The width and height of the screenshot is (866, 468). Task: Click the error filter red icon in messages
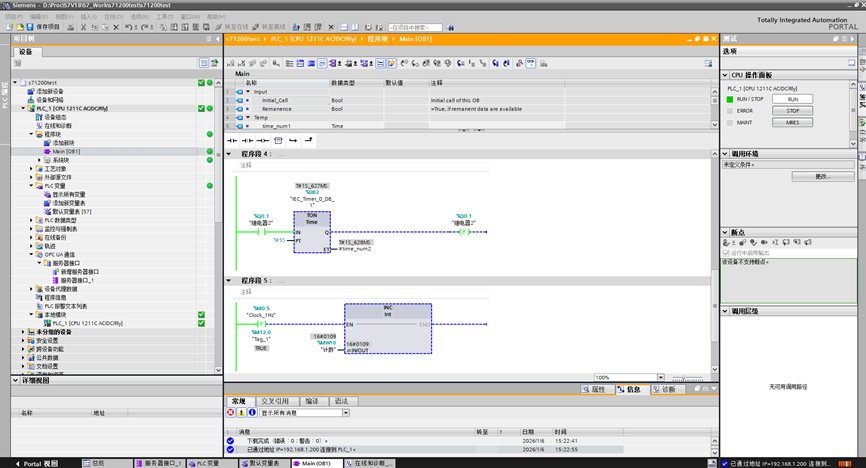(x=231, y=413)
